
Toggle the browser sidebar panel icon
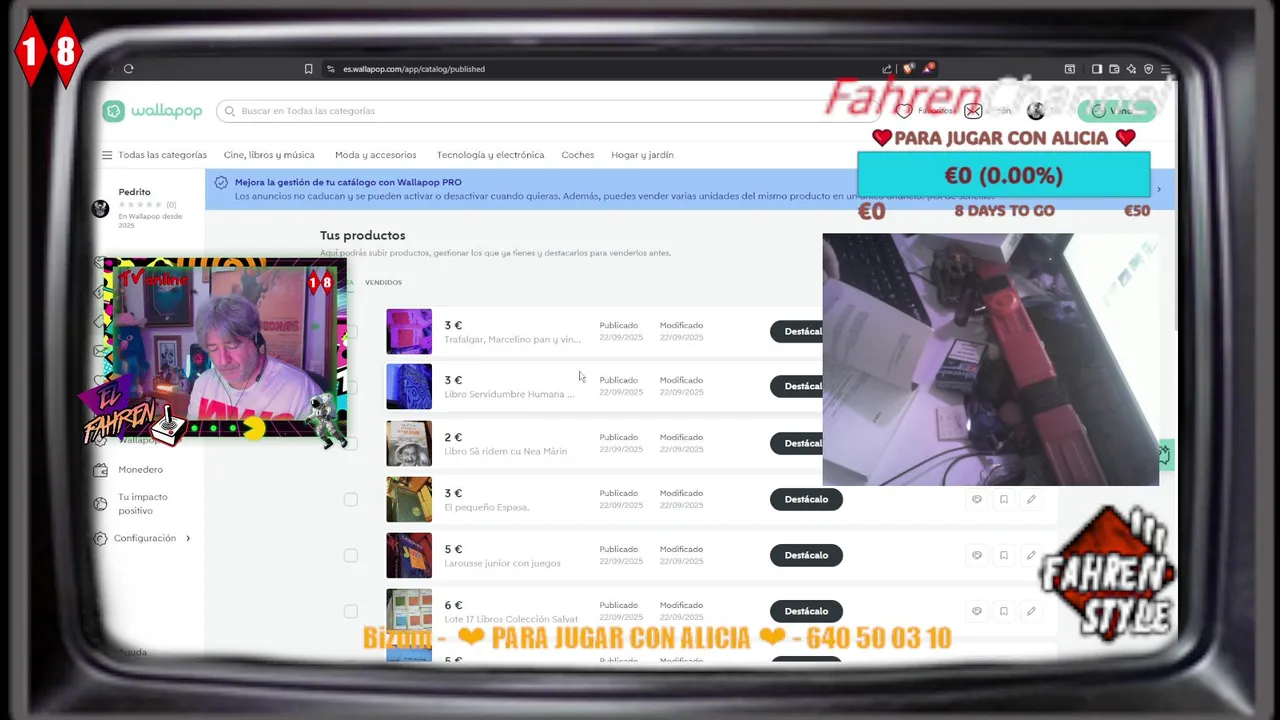1096,69
